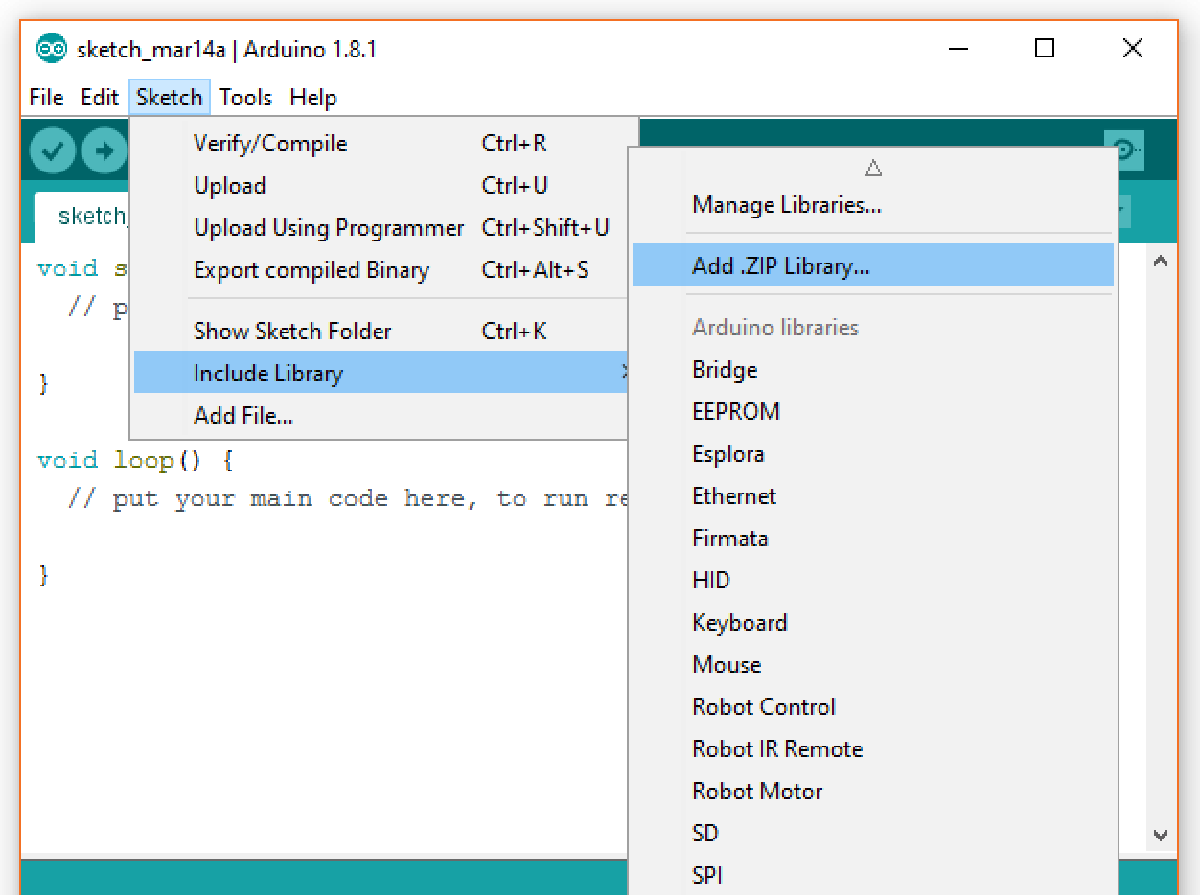Image resolution: width=1200 pixels, height=895 pixels.
Task: Open the Serial Monitor with the magnifier icon
Action: pos(1124,150)
